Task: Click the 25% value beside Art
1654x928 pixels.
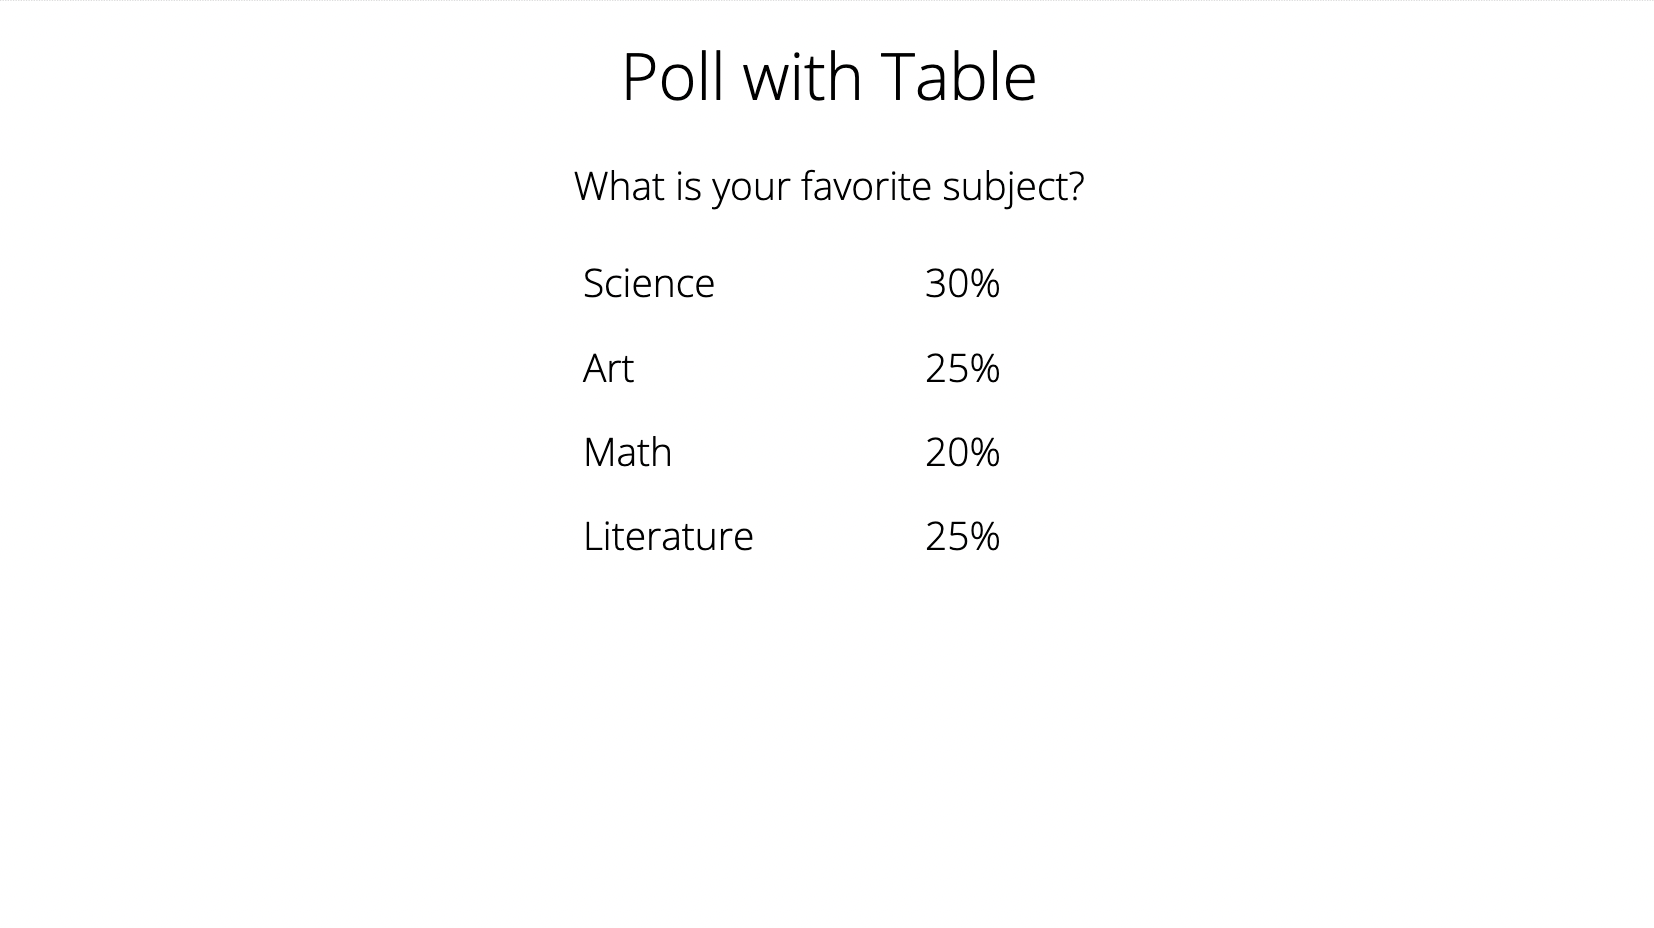Action: (x=962, y=369)
